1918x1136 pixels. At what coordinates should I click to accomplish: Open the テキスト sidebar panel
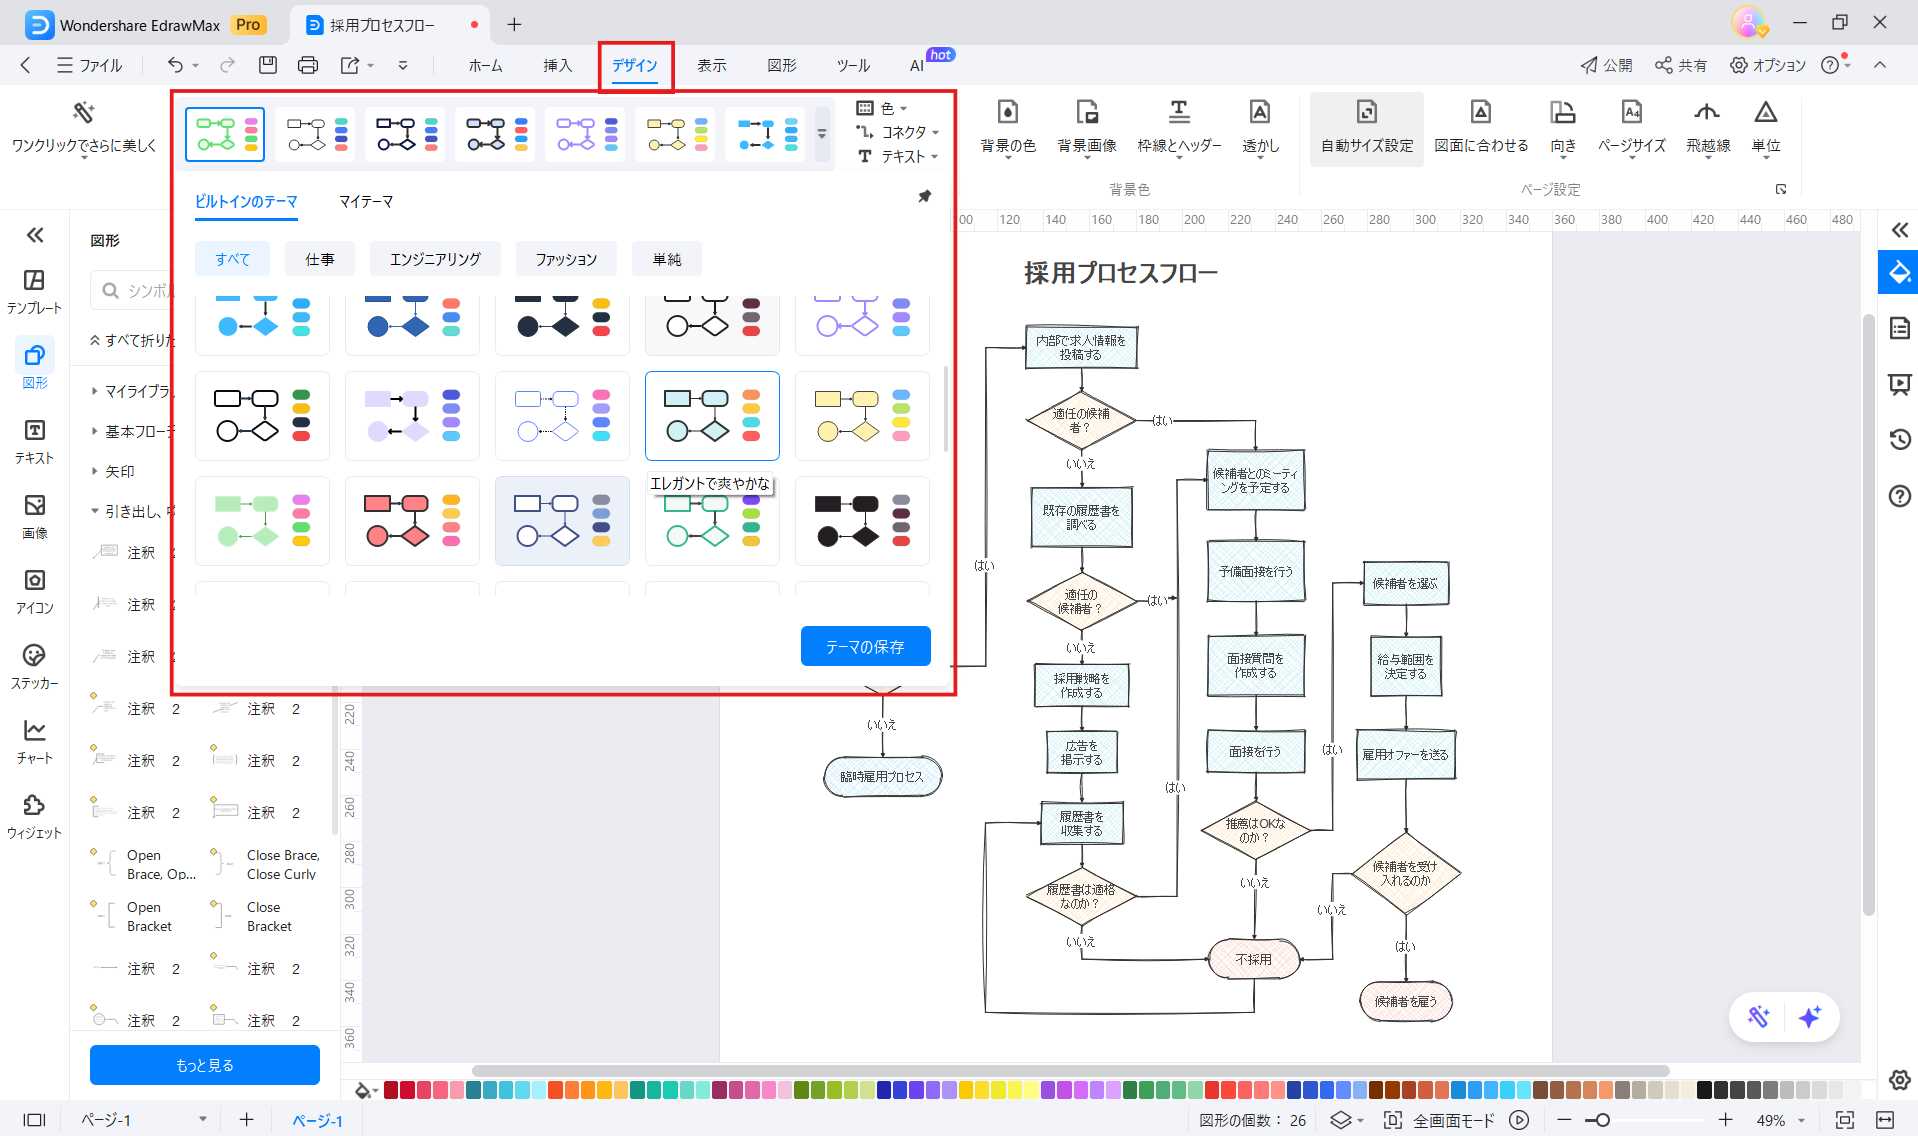pos(34,441)
